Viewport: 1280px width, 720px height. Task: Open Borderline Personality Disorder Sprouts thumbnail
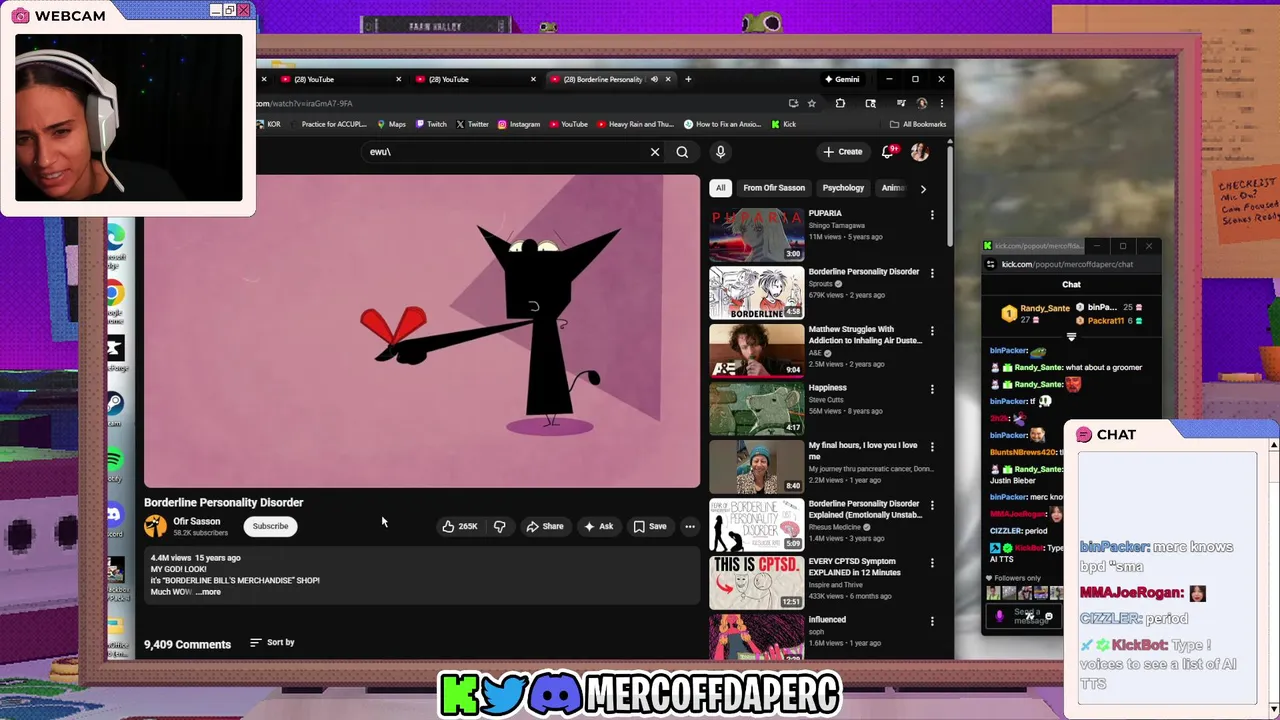pyautogui.click(x=756, y=292)
